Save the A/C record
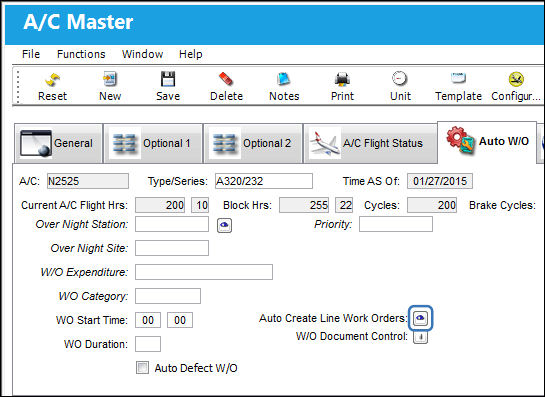 [168, 87]
